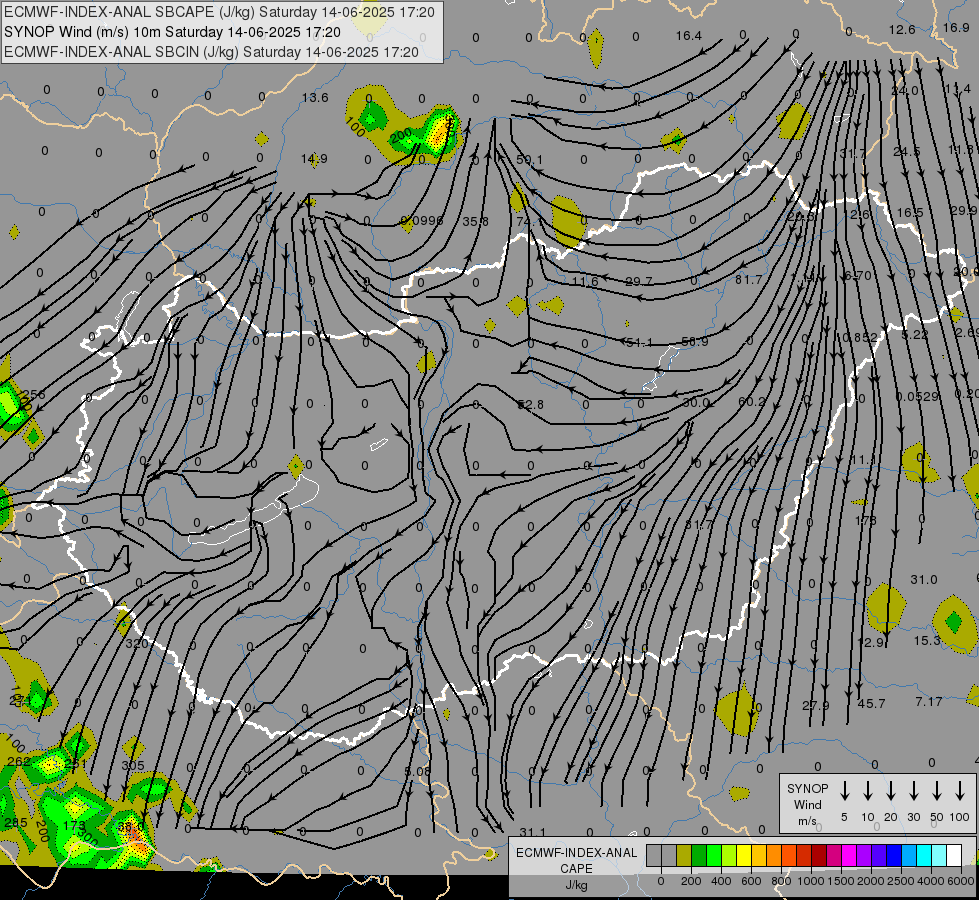Click the 31.0 value on the map
Image resolution: width=979 pixels, height=900 pixels.
923,580
